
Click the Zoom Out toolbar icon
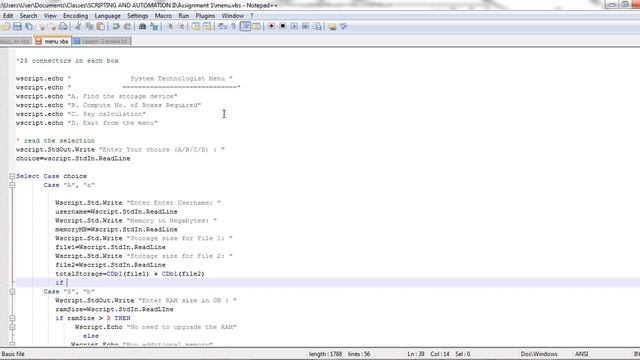tap(181, 27)
